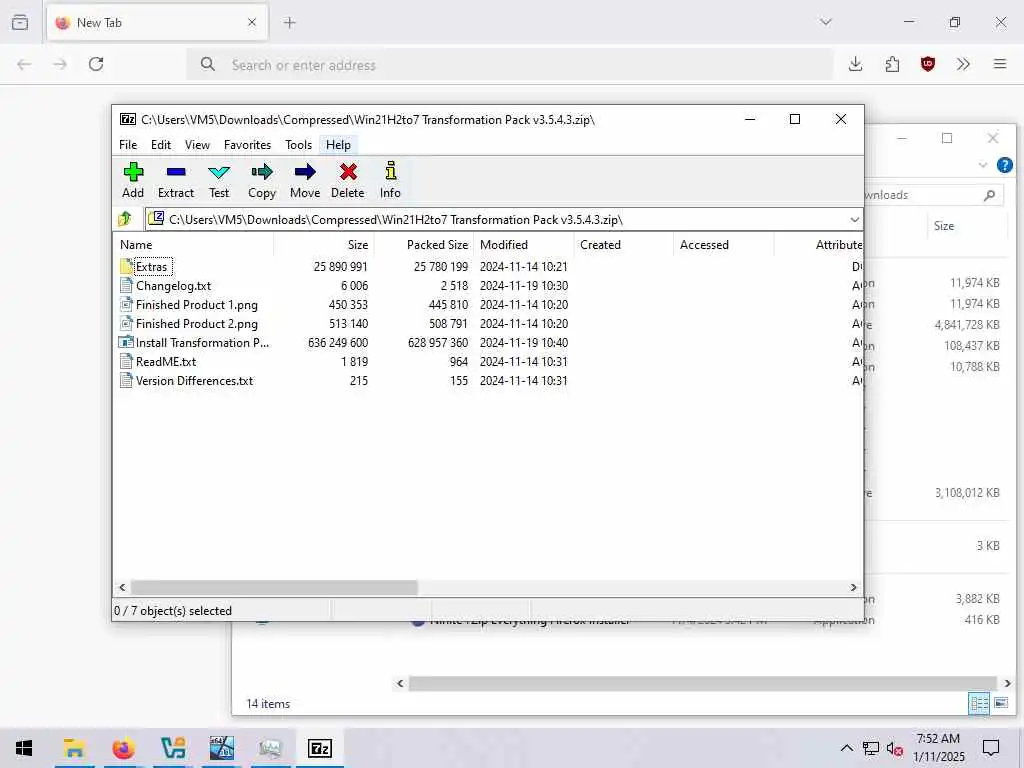
Task: Click the right arrow of 7-Zip scrollbar
Action: 853,588
